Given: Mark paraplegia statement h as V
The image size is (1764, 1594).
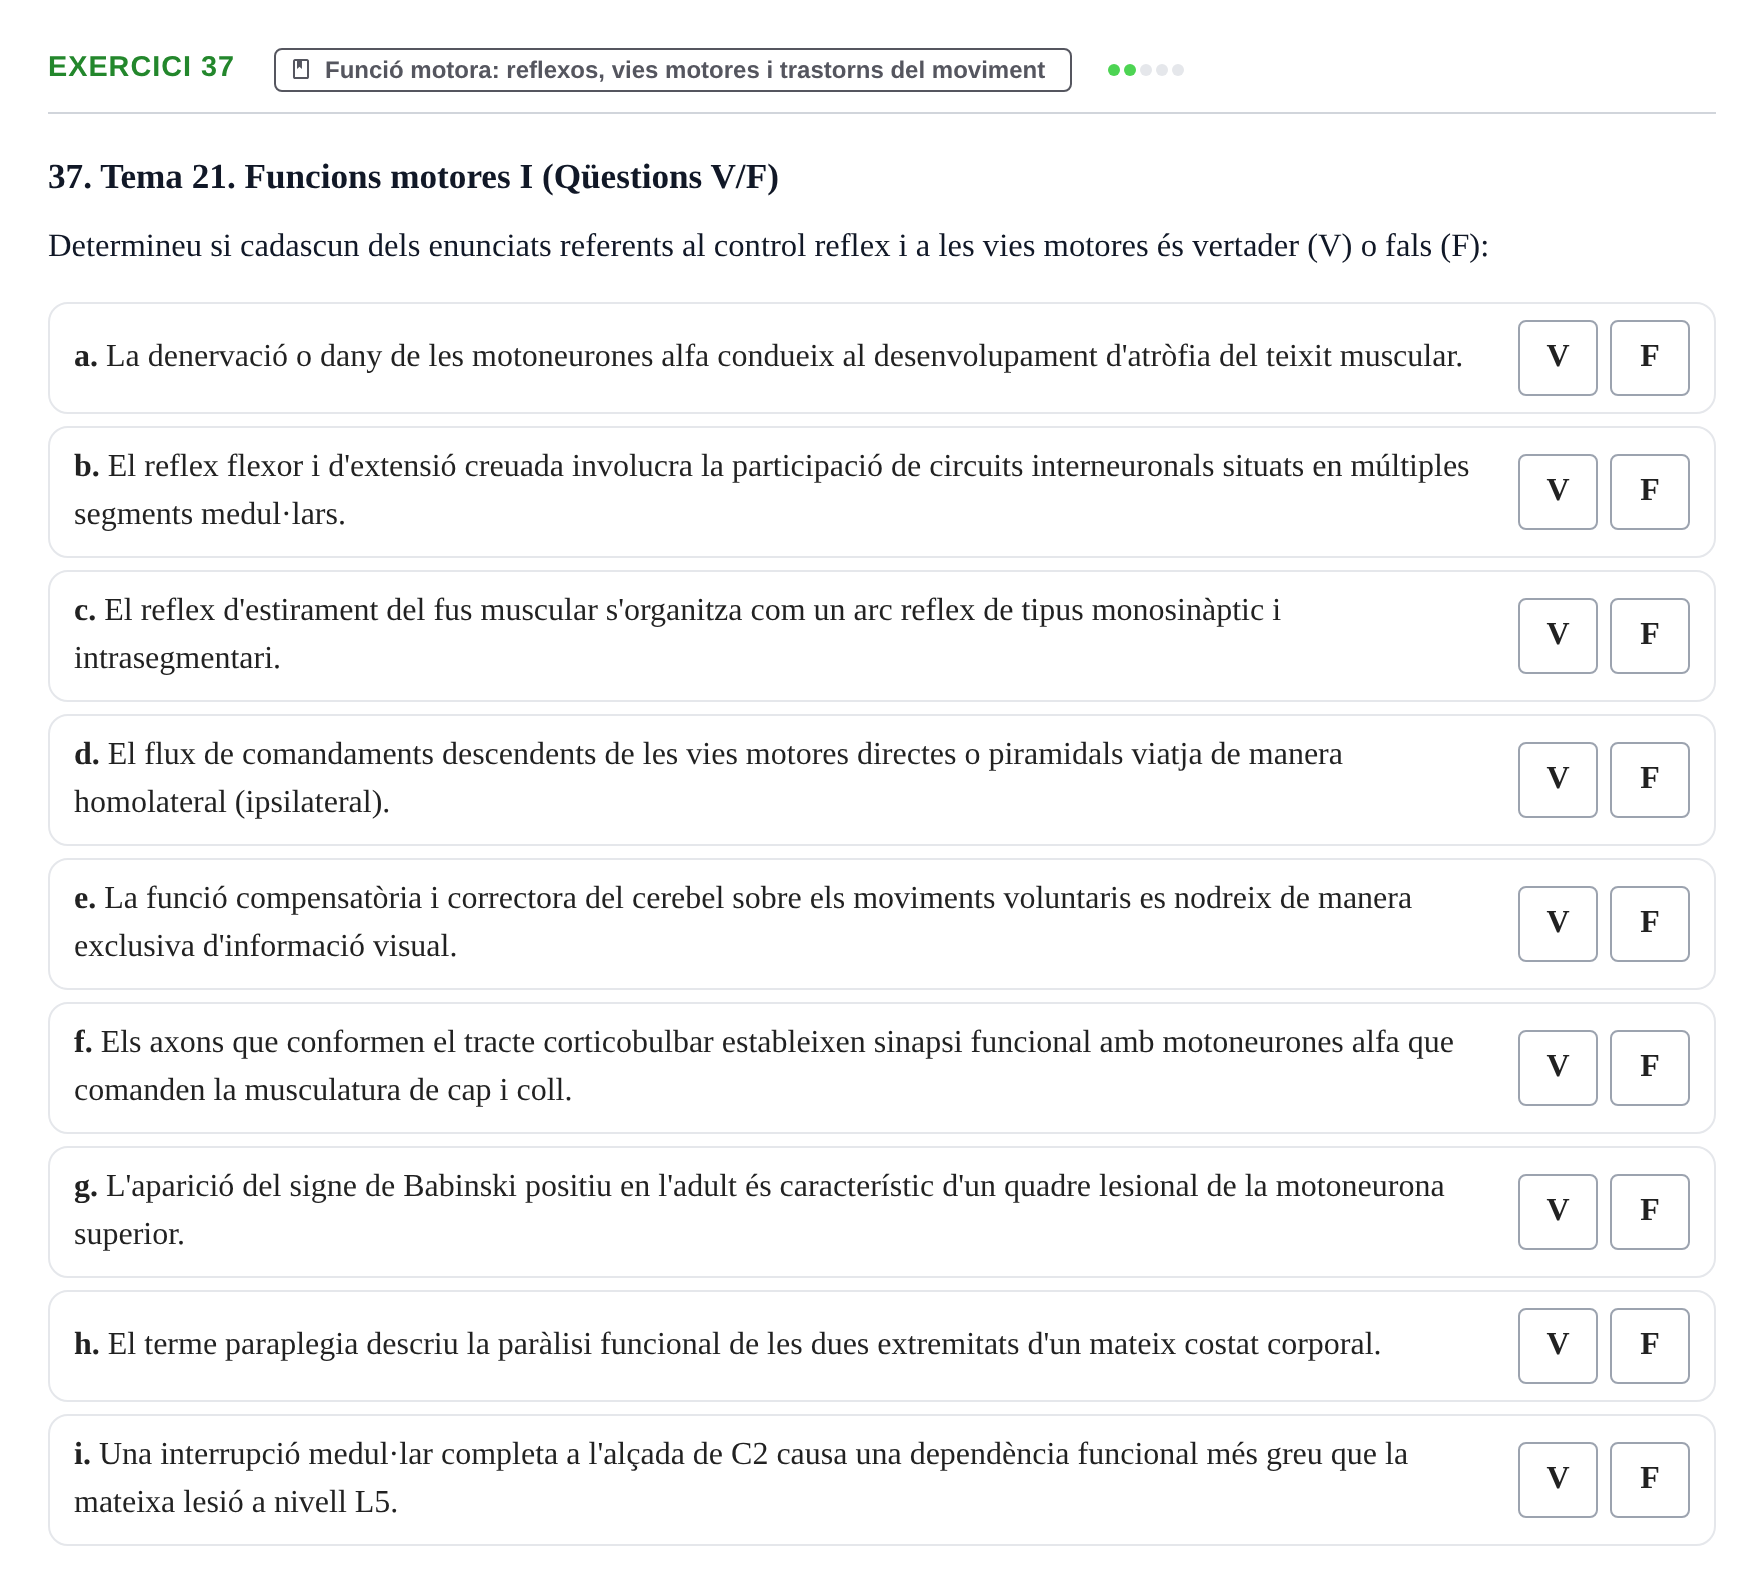Looking at the screenshot, I should click(1557, 1346).
